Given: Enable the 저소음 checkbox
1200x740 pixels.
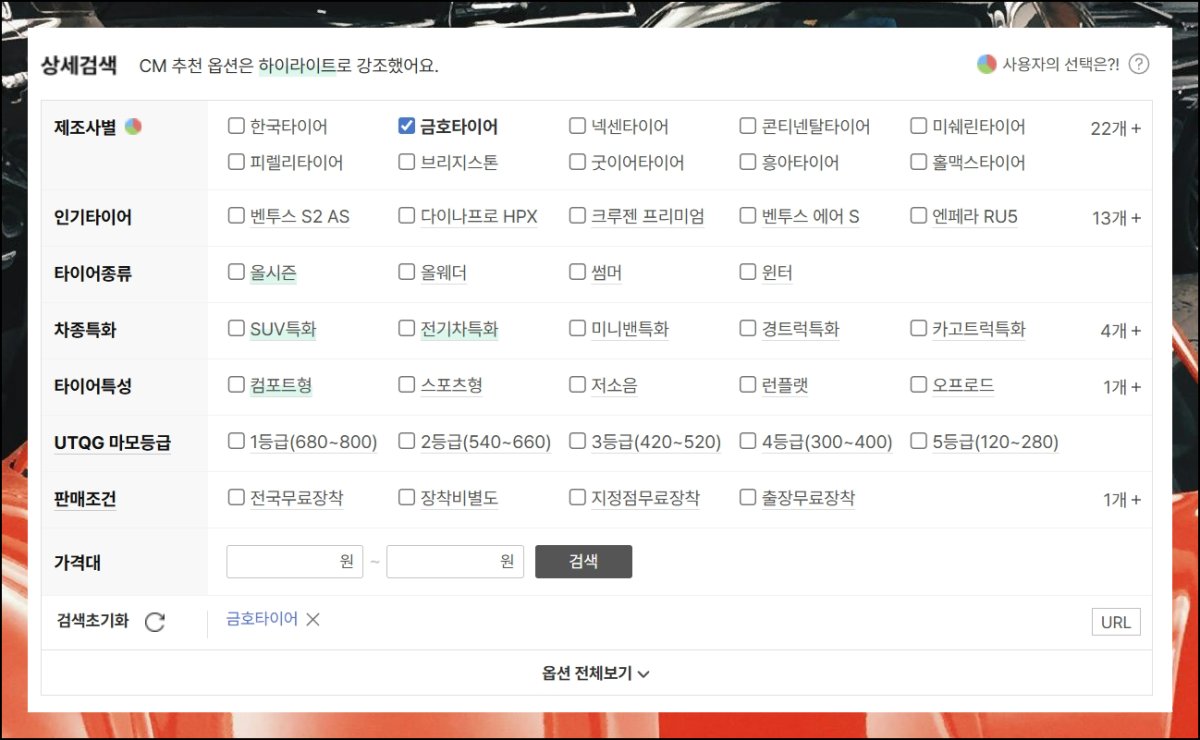Looking at the screenshot, I should coord(577,384).
